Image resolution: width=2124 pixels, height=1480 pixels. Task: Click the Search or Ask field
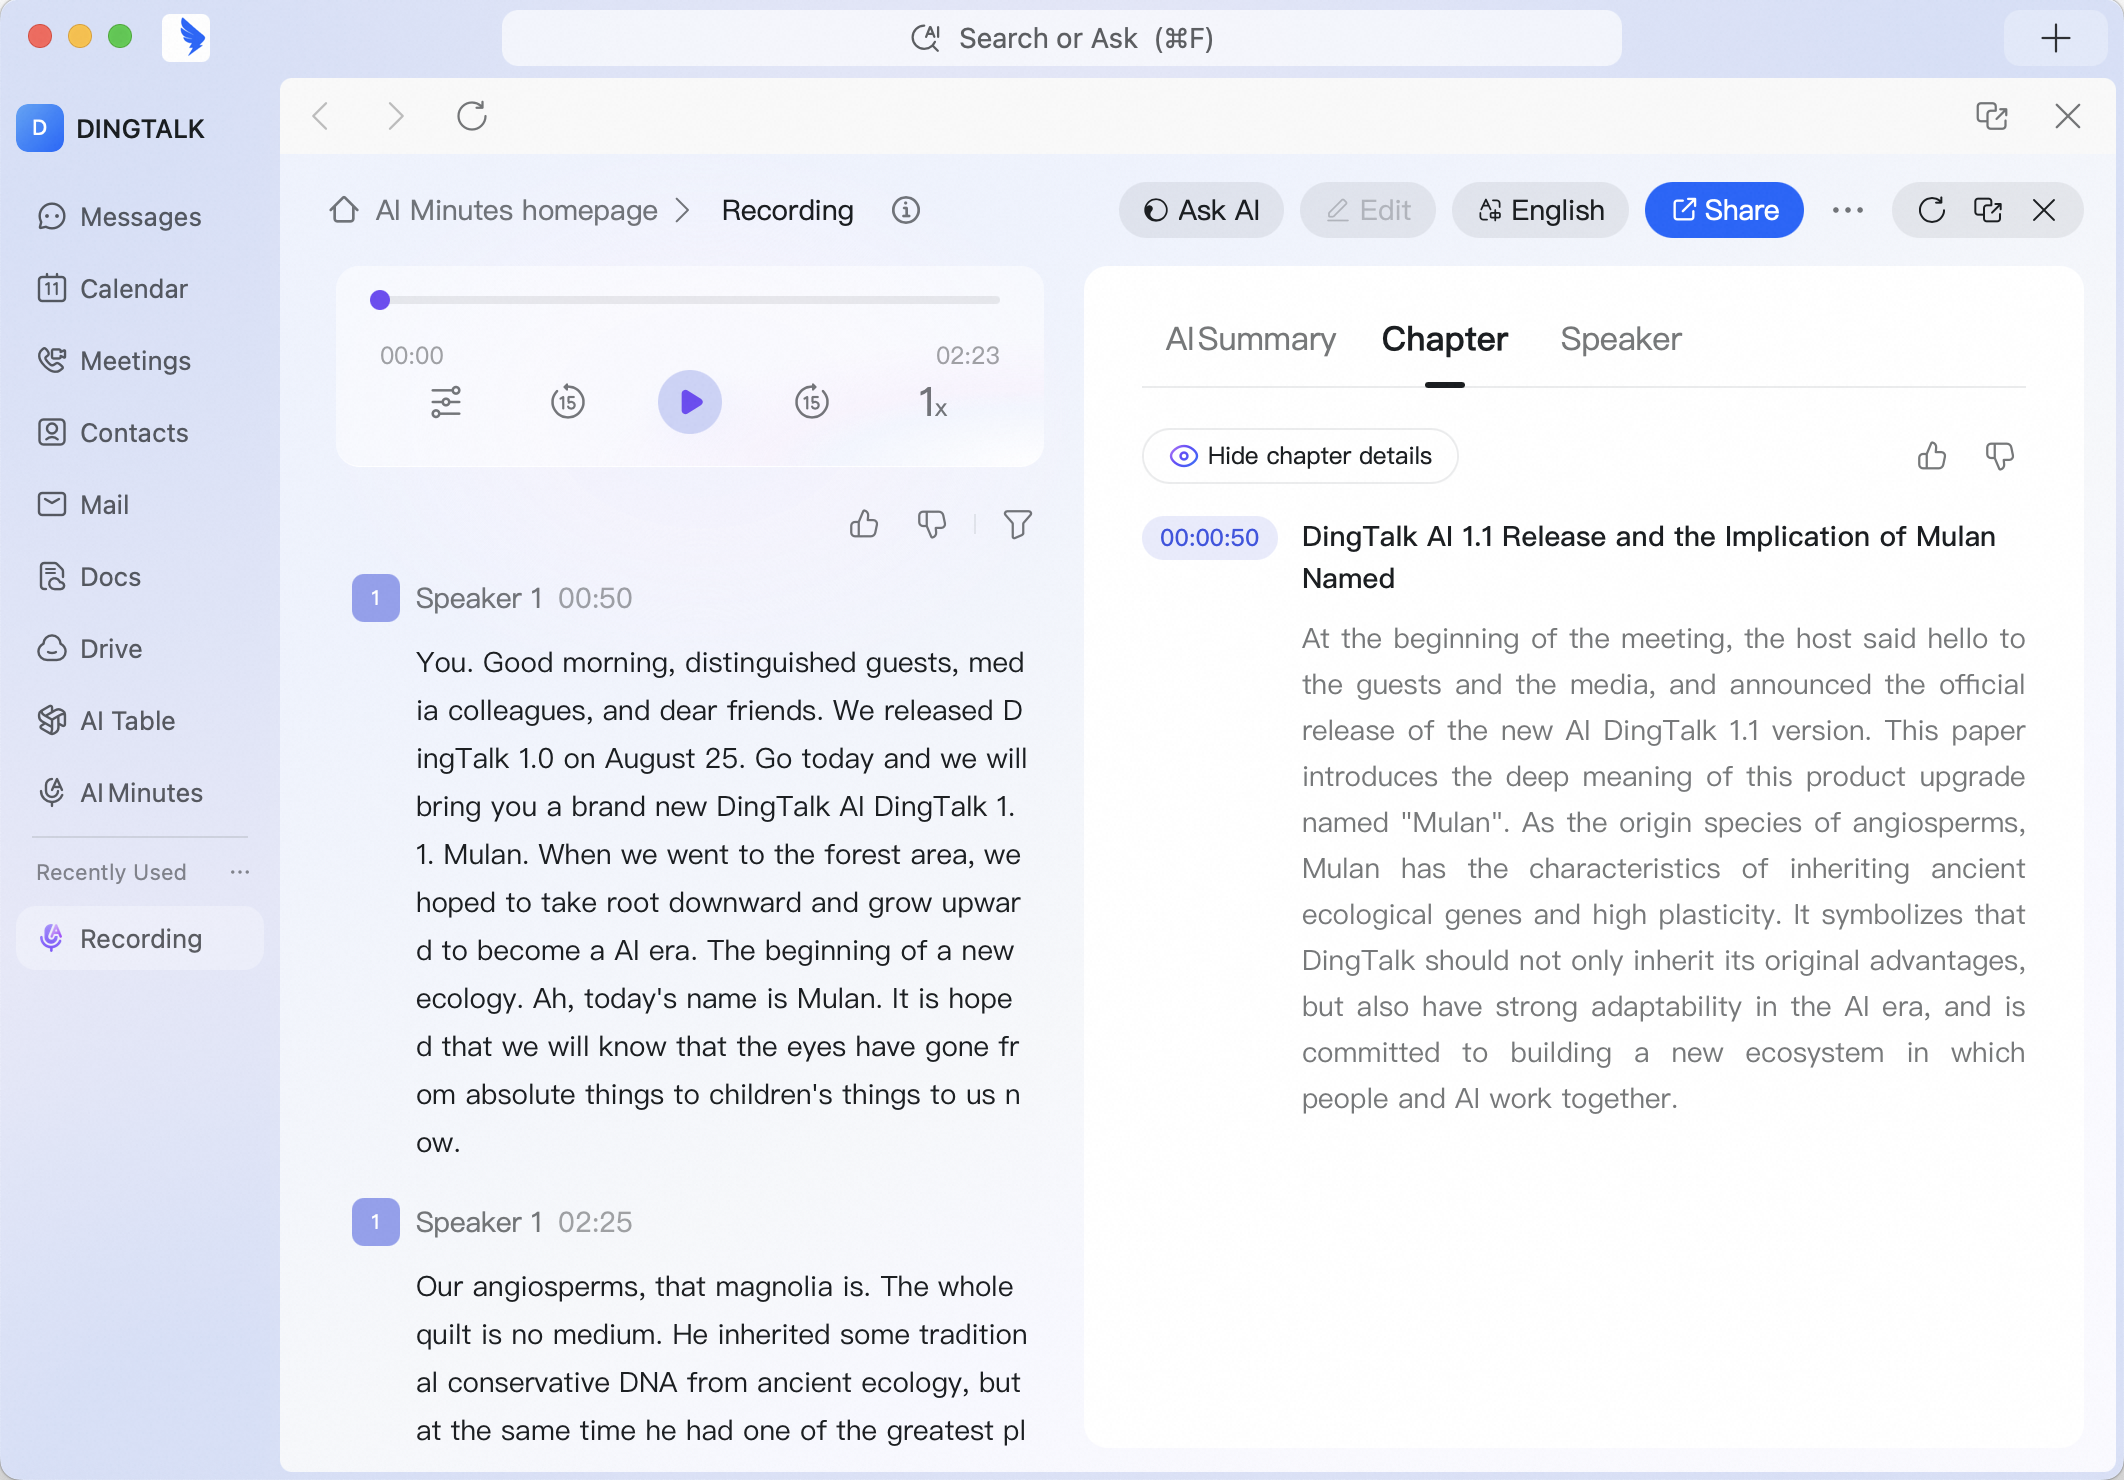coord(1061,38)
